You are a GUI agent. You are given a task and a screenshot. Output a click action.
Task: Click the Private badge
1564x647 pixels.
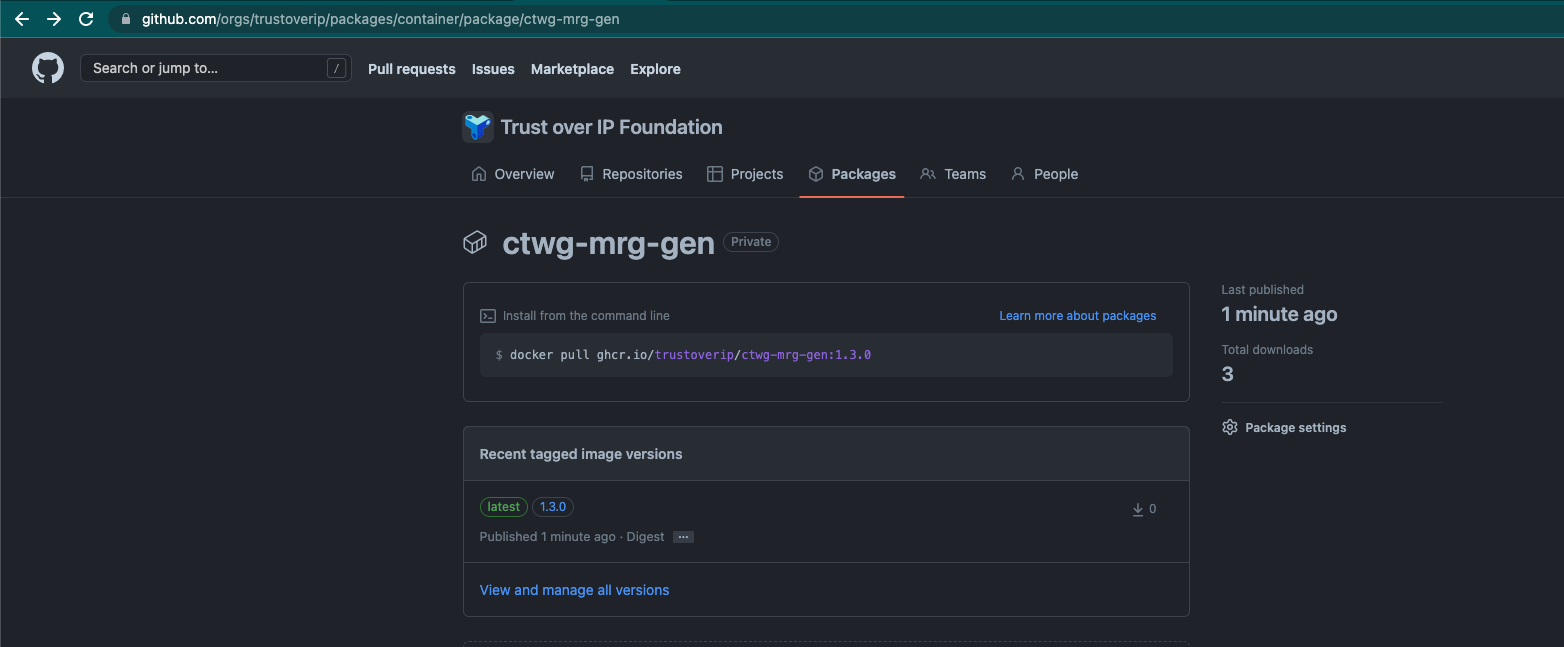[751, 242]
